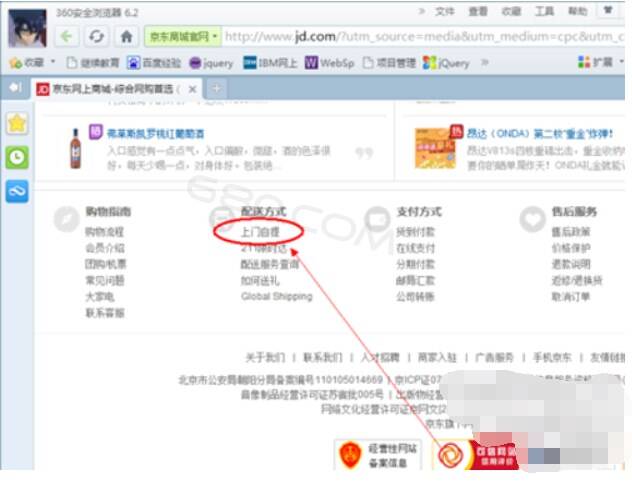Click the 经营性网站备案信息 badge

(x=378, y=455)
